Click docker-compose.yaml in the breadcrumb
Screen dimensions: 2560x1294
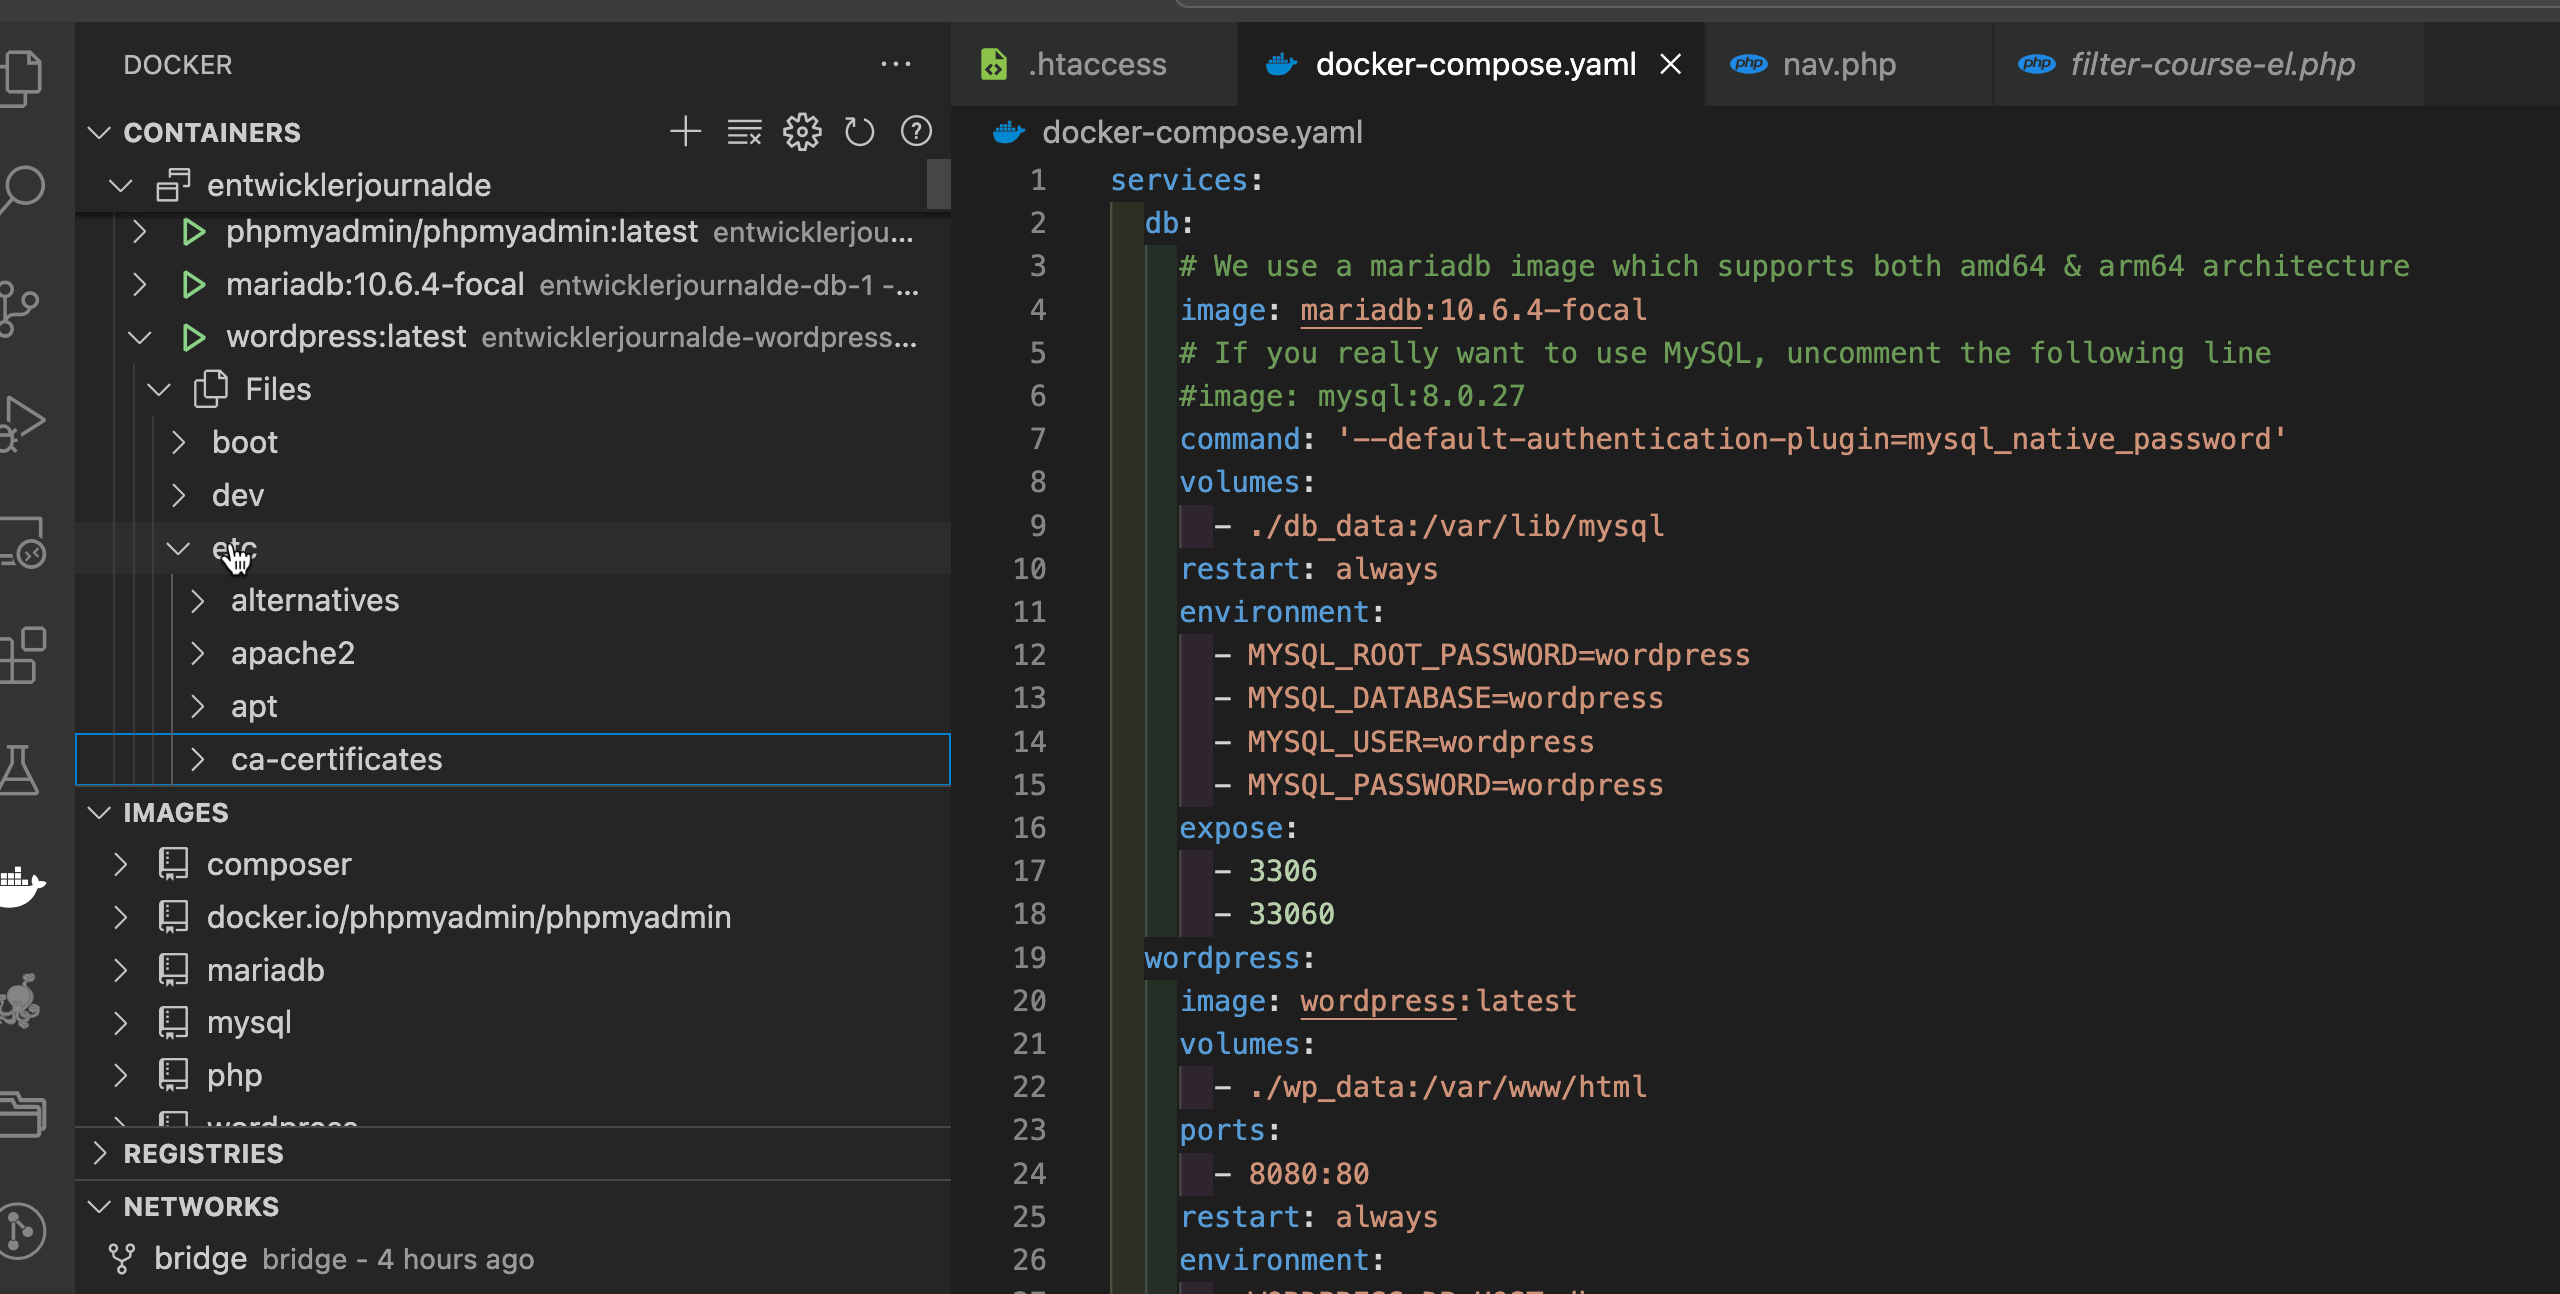point(1202,132)
